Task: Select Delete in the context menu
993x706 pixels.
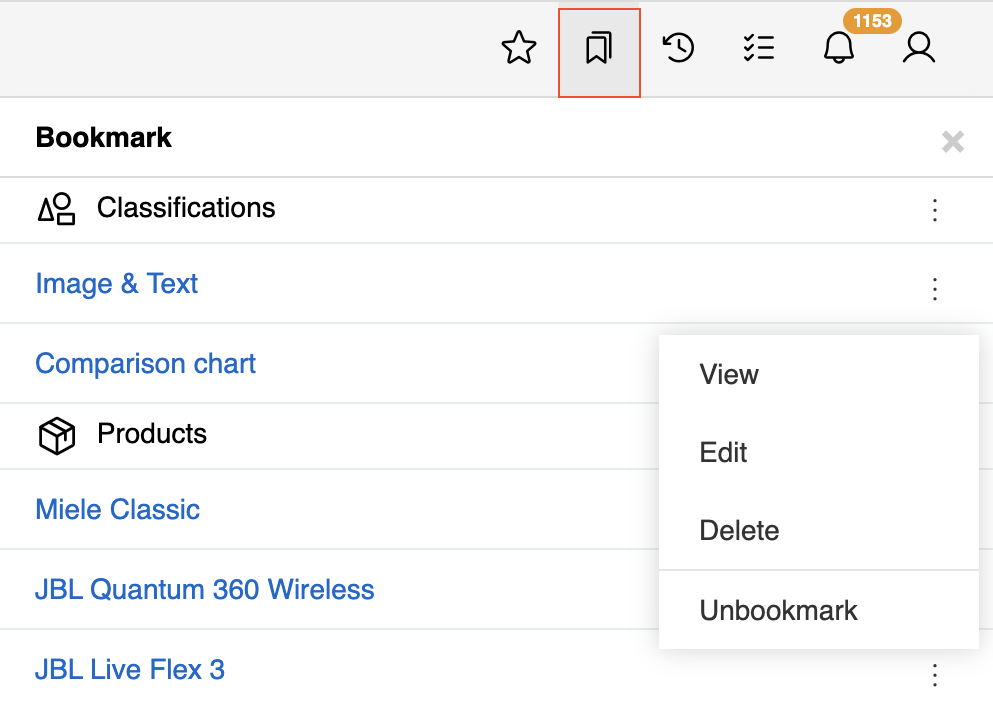Action: [x=739, y=531]
